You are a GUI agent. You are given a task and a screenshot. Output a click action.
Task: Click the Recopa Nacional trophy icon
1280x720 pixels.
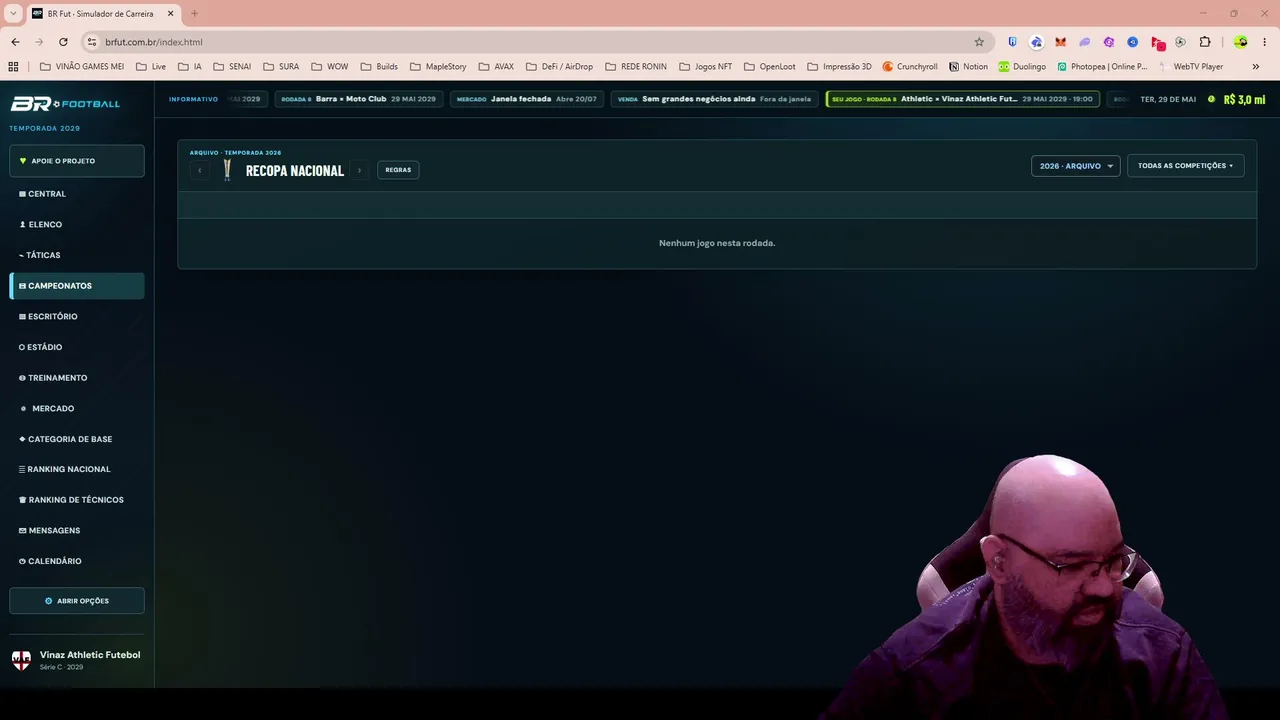point(227,170)
